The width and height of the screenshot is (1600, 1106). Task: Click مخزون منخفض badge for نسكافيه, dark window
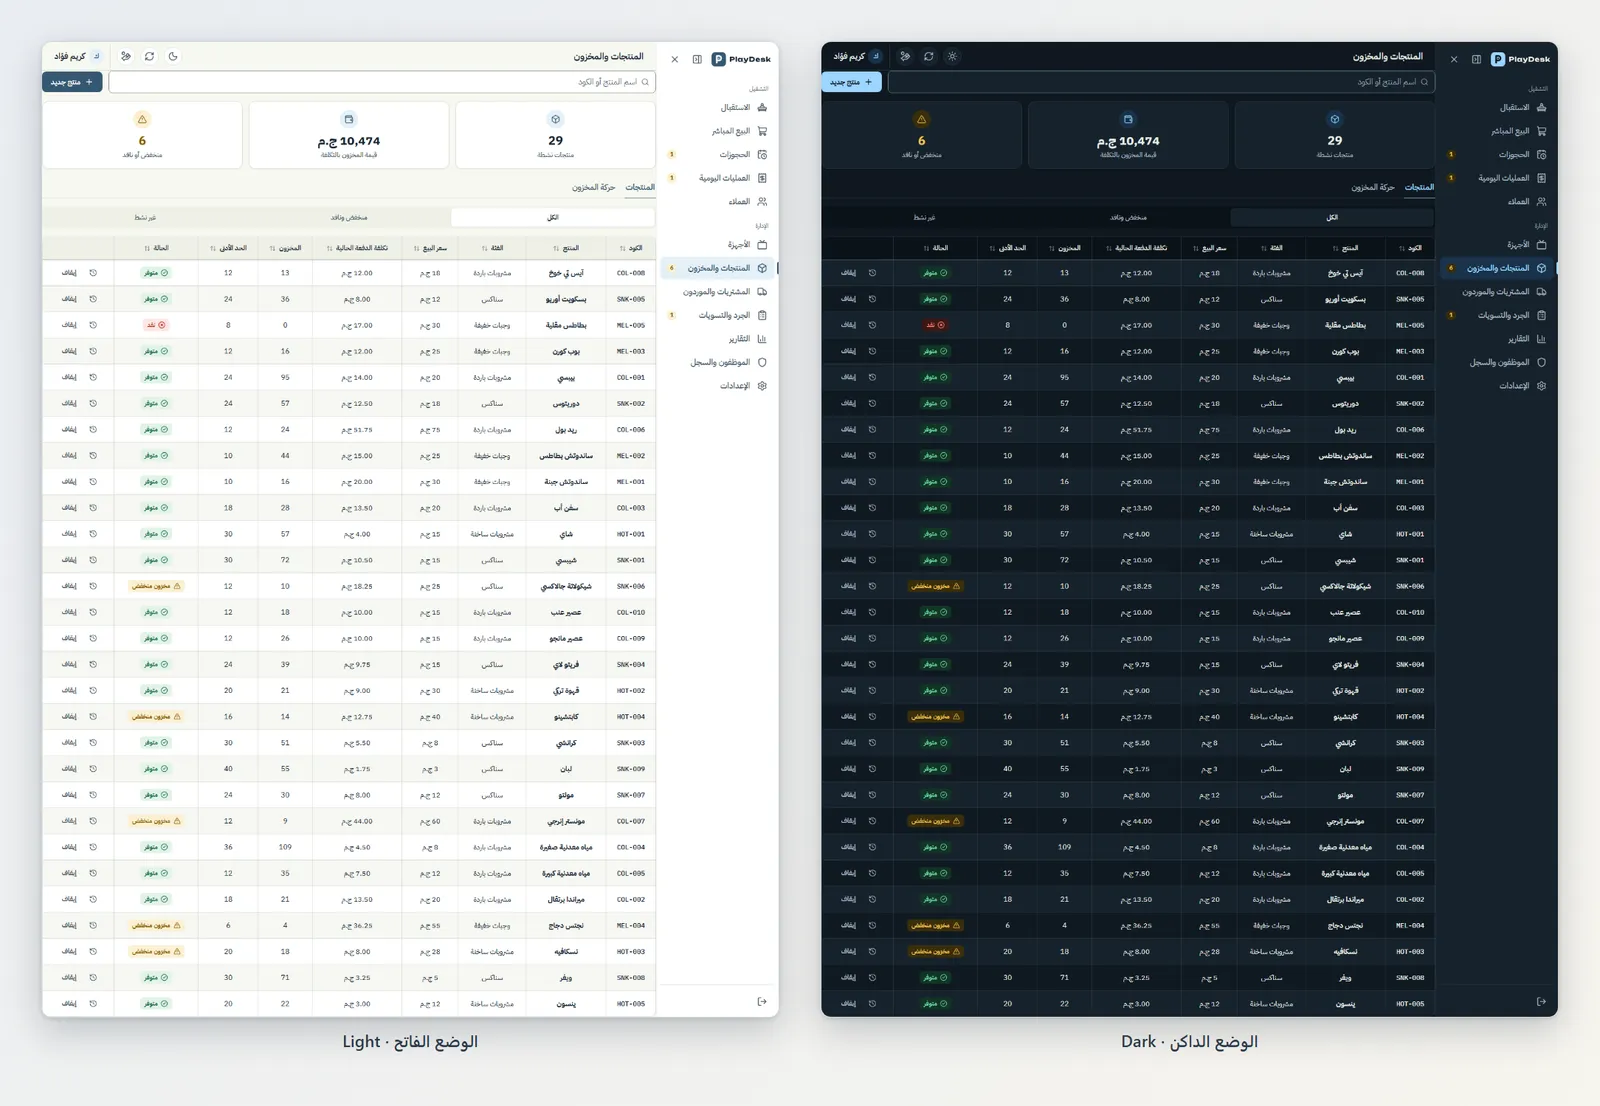click(x=935, y=951)
